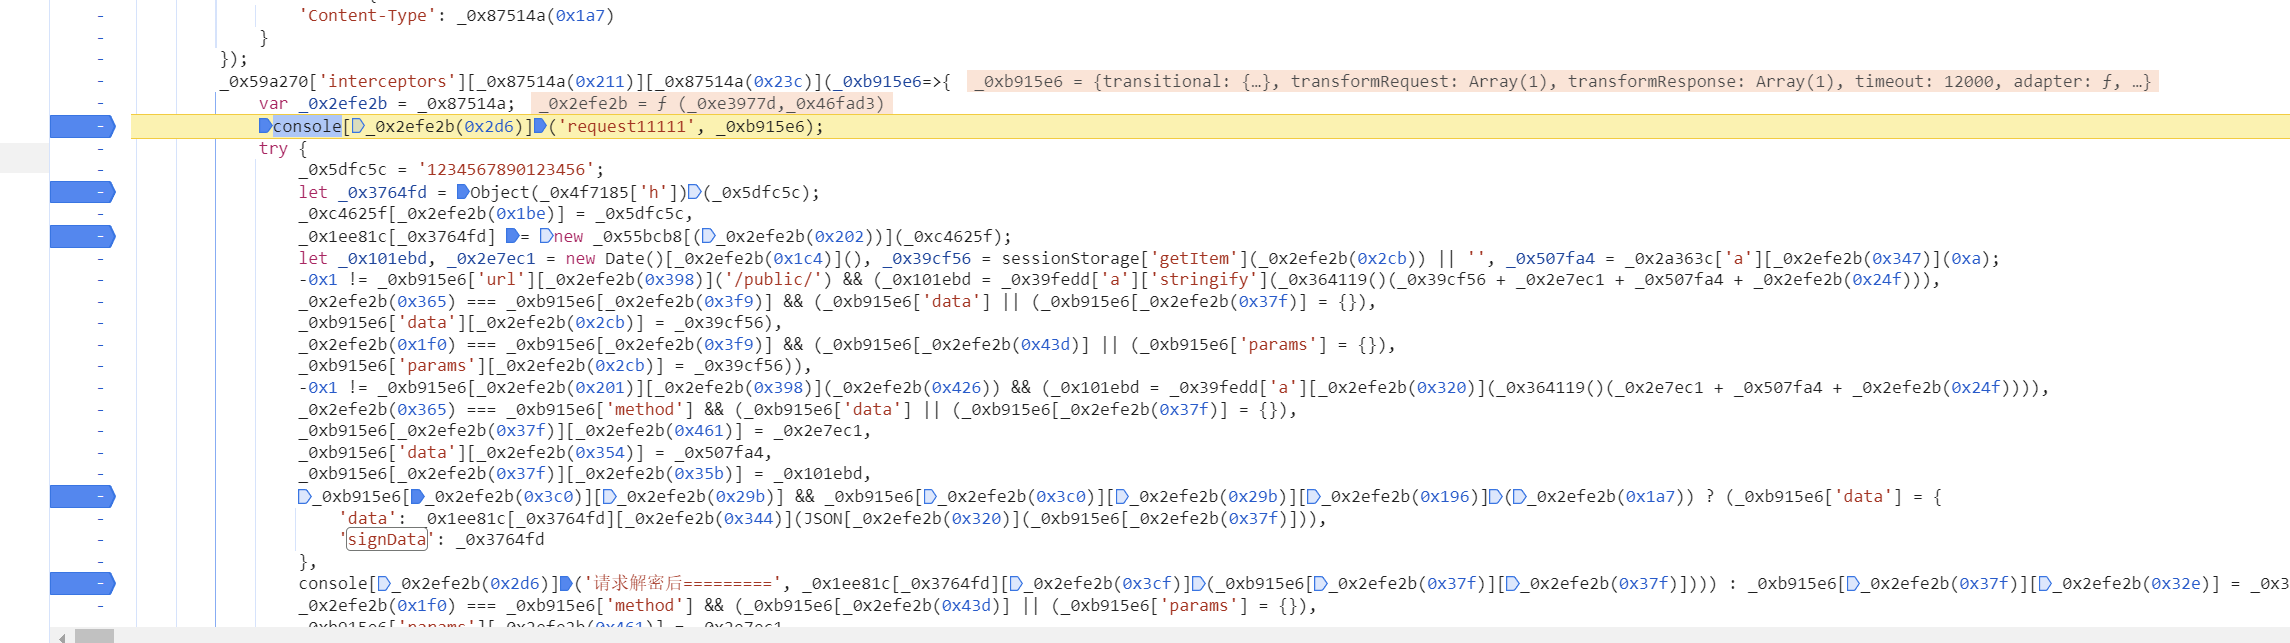The width and height of the screenshot is (2290, 643).
Task: Toggle gutter breakpoint on 'let _0x3764fd' line
Action: pyautogui.click(x=82, y=192)
